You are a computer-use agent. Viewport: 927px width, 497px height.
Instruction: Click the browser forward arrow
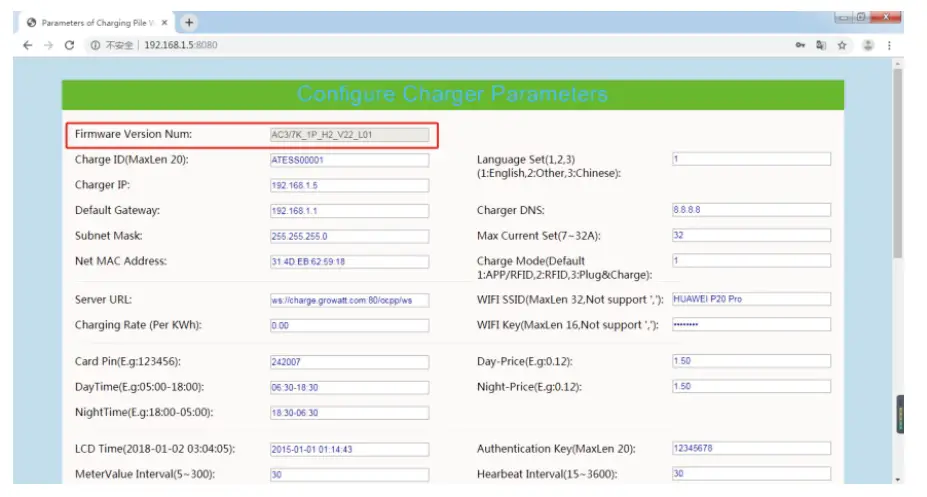pyautogui.click(x=48, y=45)
